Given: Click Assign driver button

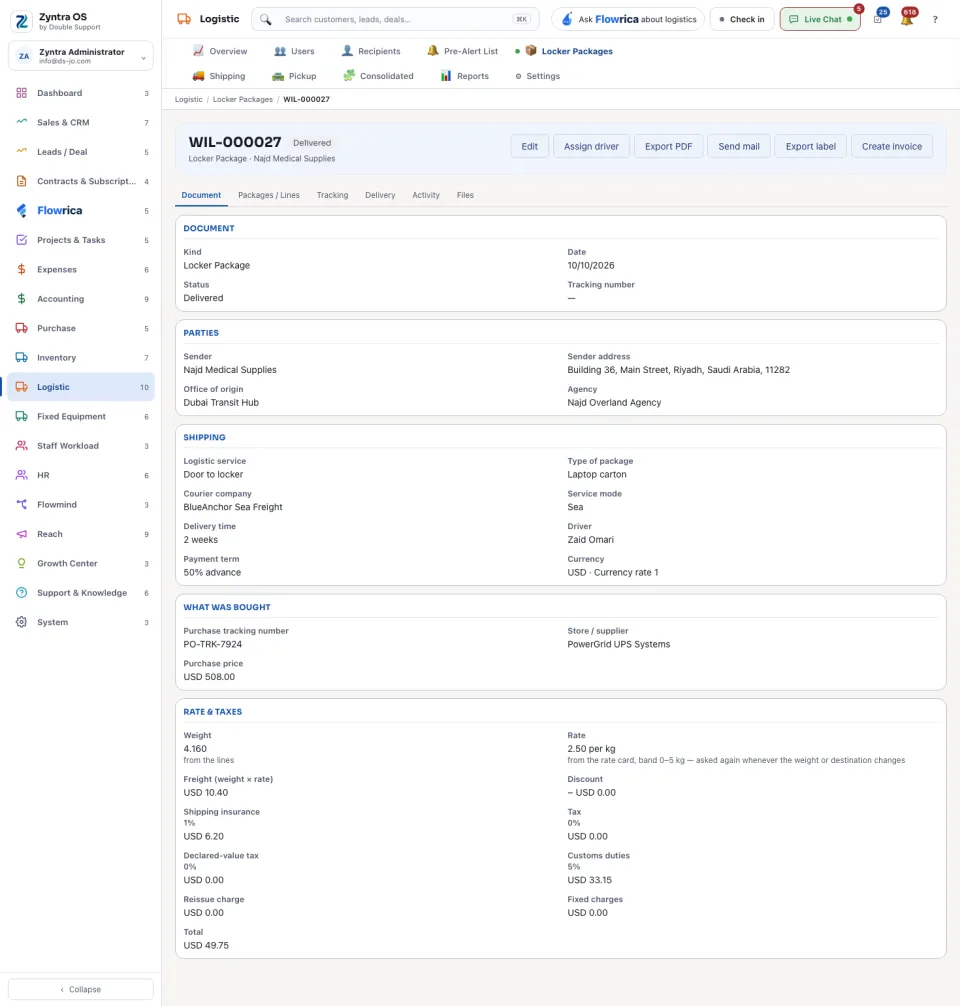Looking at the screenshot, I should (591, 146).
